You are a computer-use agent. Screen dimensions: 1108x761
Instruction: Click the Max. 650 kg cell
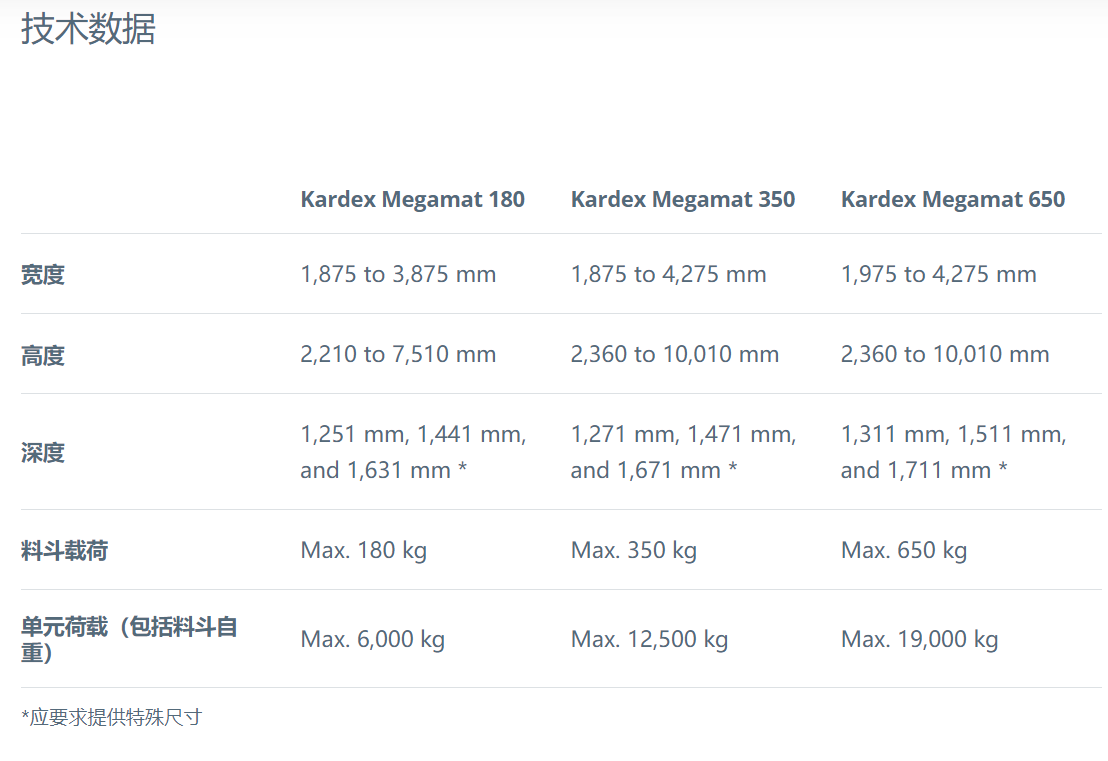904,550
